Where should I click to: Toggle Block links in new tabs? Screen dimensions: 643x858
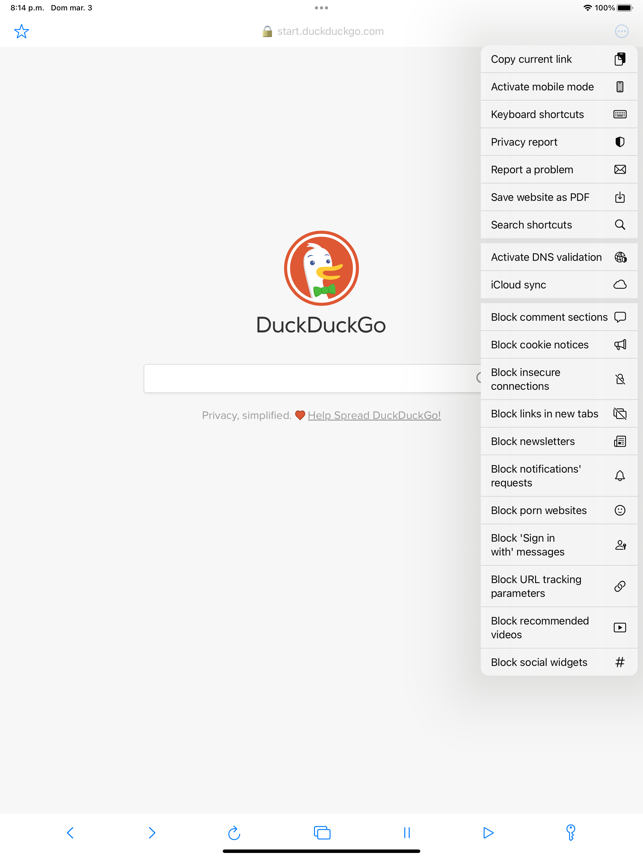[x=559, y=414]
